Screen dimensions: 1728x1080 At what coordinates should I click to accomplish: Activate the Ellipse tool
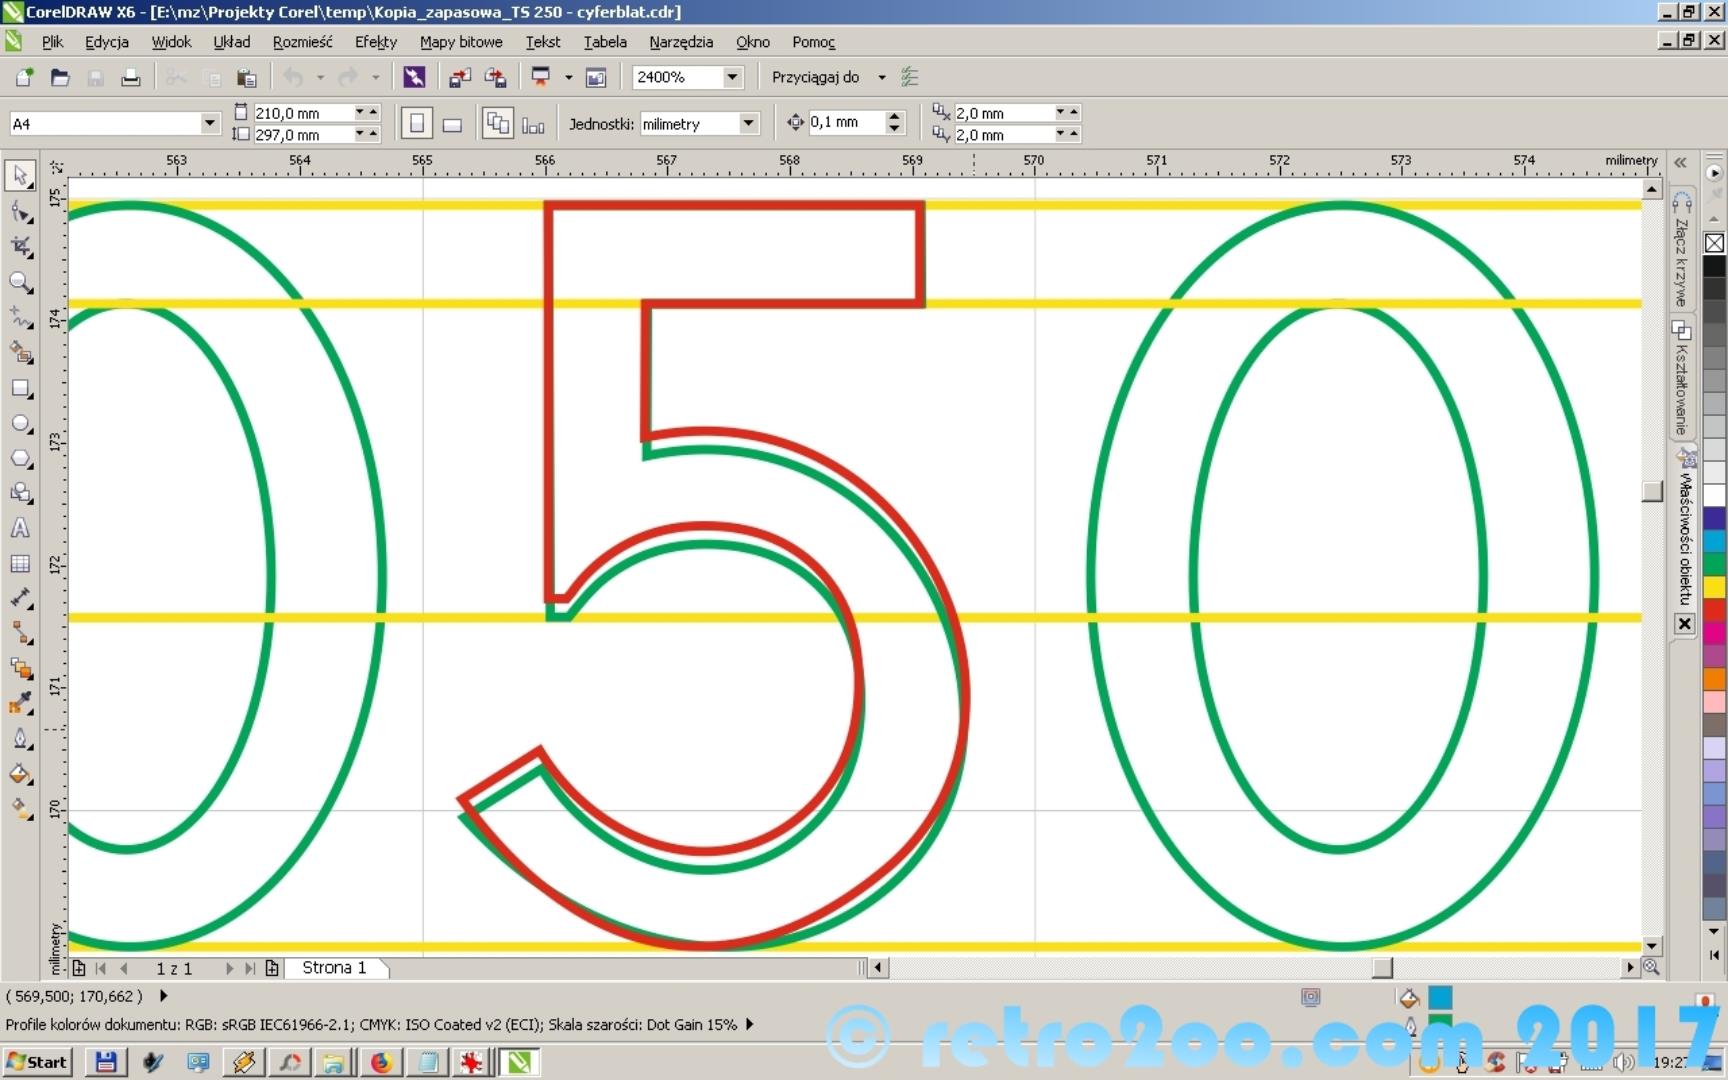20,424
